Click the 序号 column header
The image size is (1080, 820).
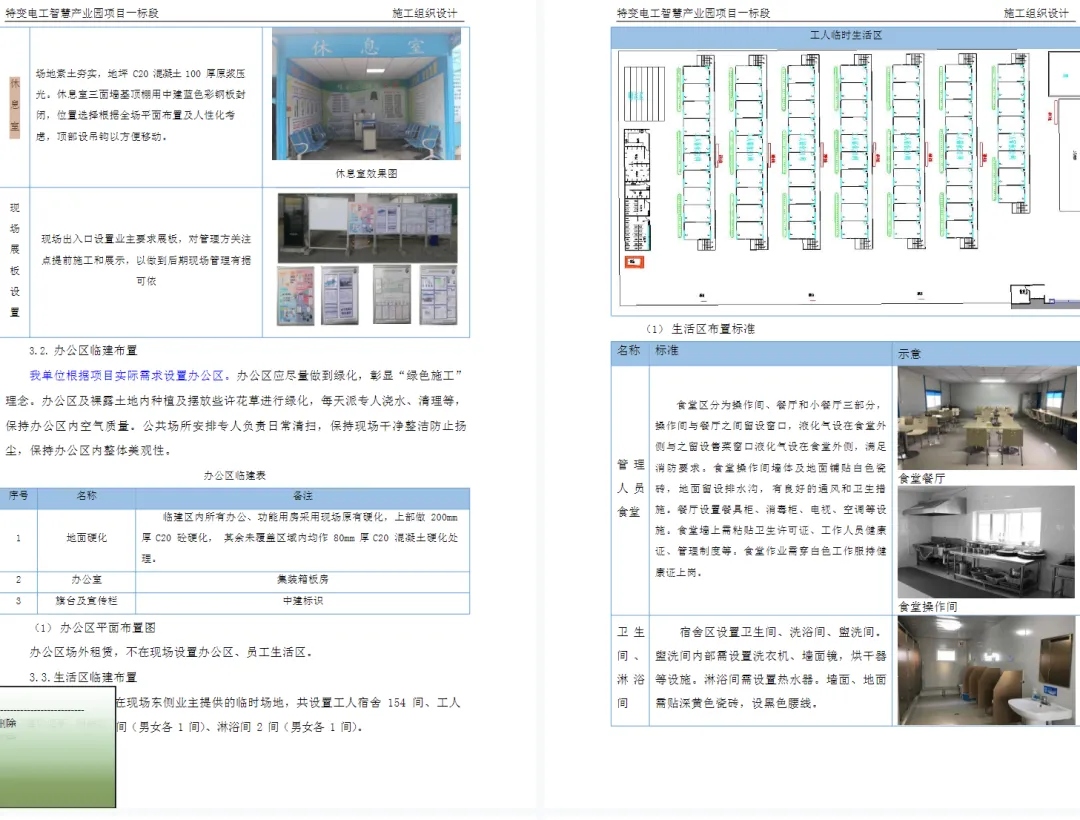[19, 496]
